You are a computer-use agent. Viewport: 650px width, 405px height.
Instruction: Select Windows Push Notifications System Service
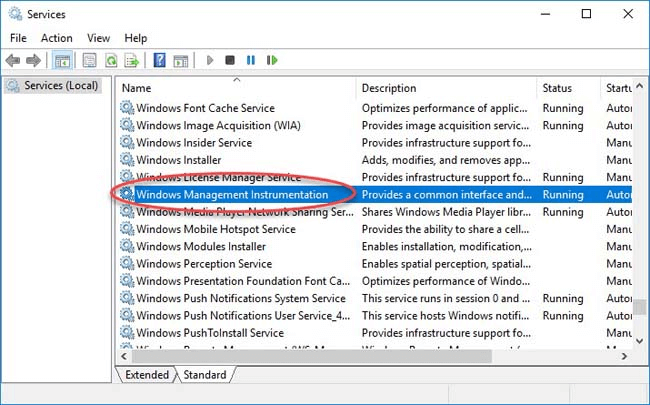[x=375, y=298]
